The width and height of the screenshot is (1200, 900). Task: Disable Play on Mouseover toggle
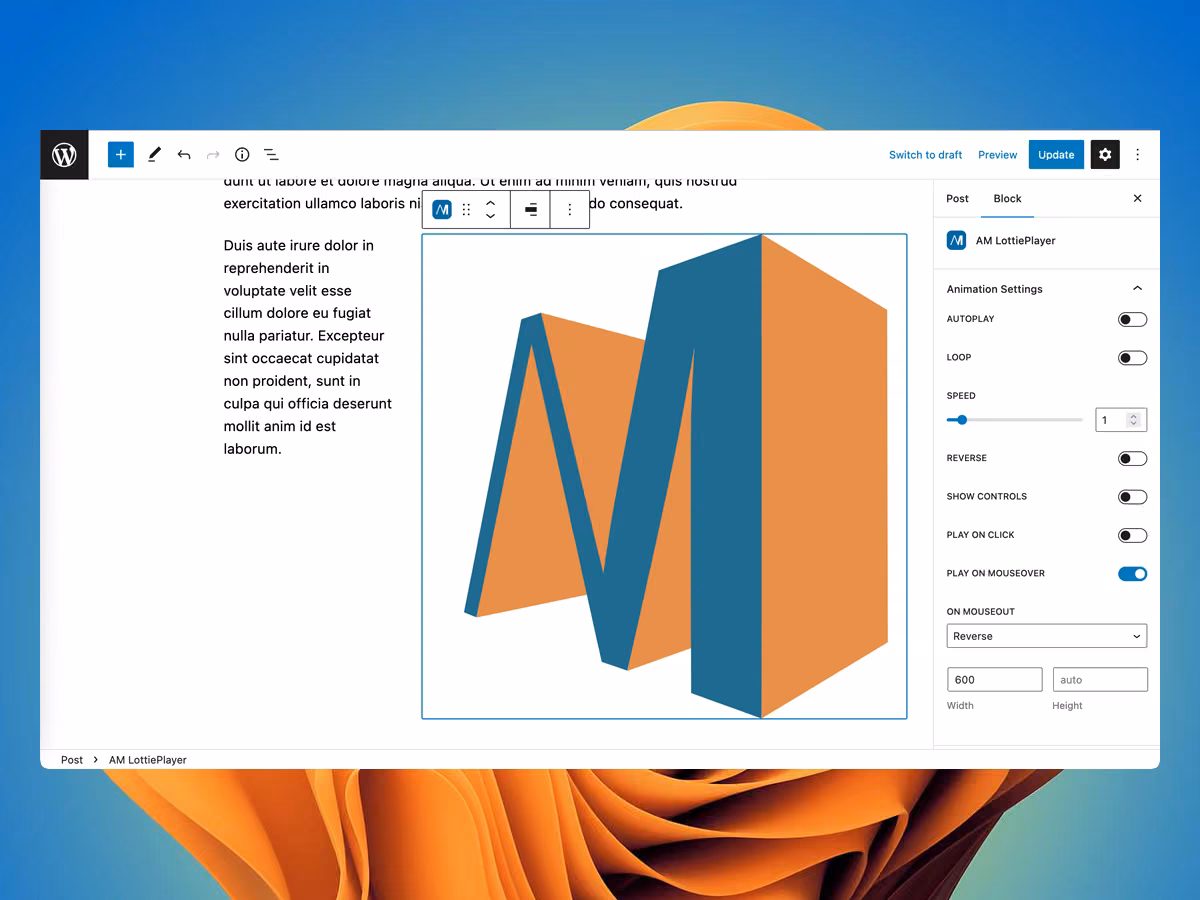(x=1132, y=574)
